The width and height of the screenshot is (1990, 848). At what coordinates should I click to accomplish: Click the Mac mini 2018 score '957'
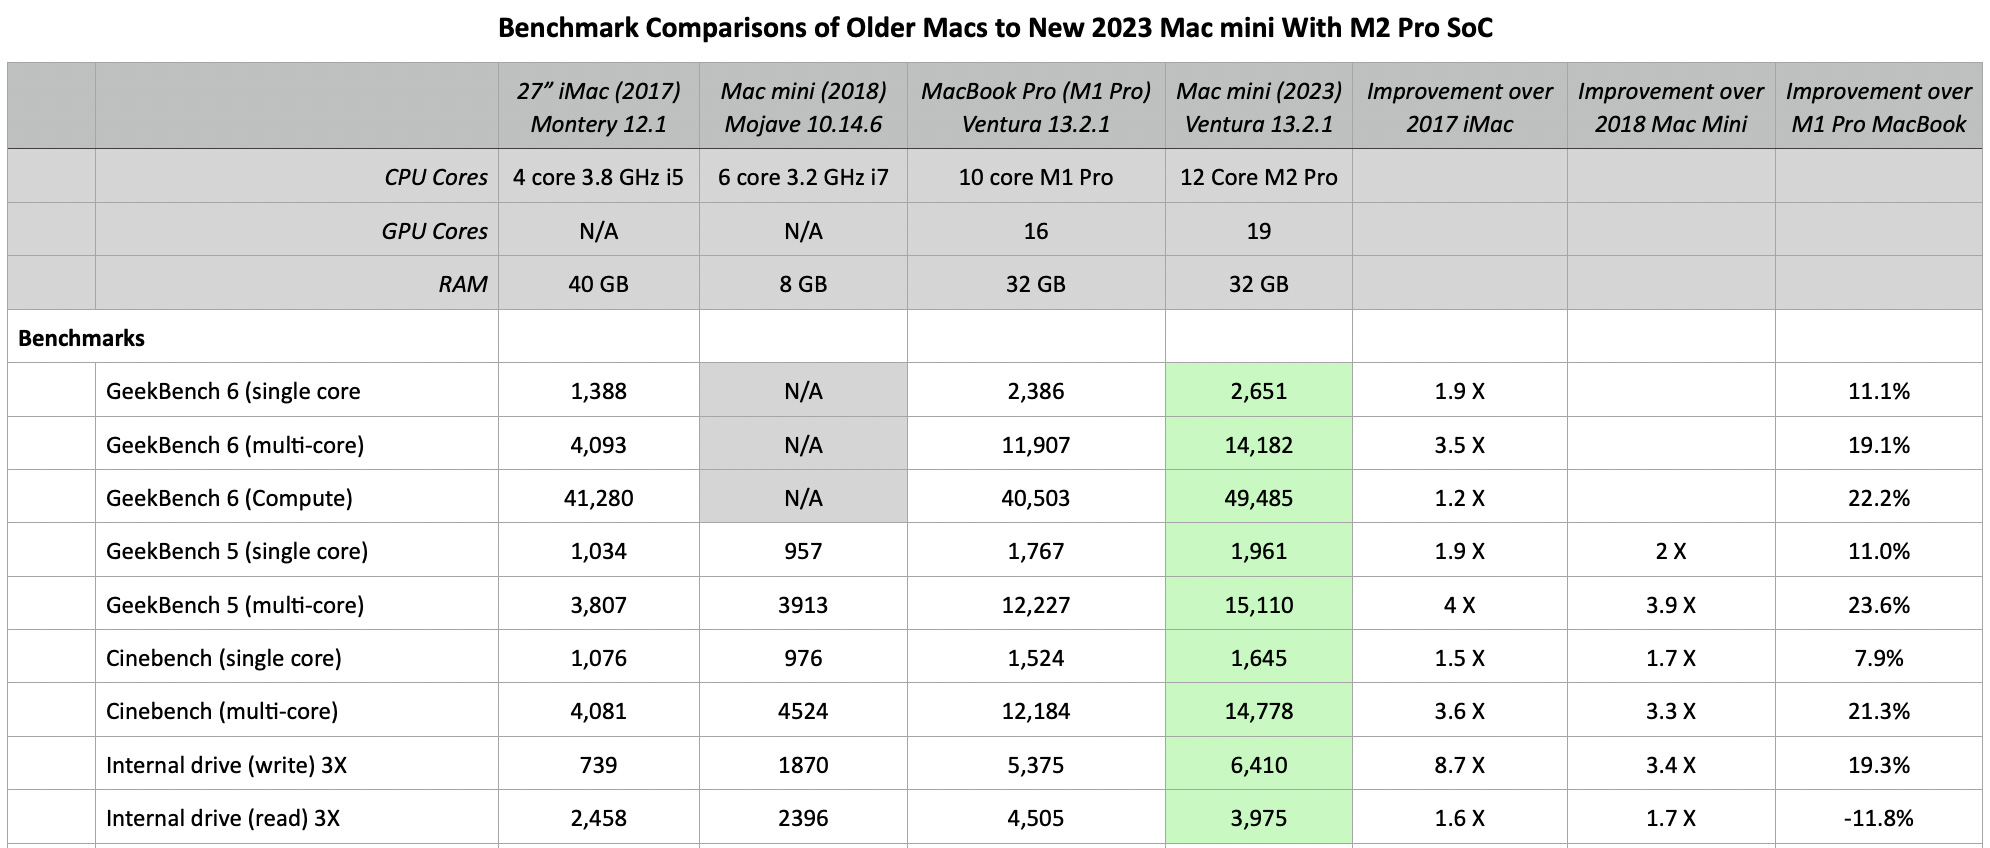coord(803,551)
